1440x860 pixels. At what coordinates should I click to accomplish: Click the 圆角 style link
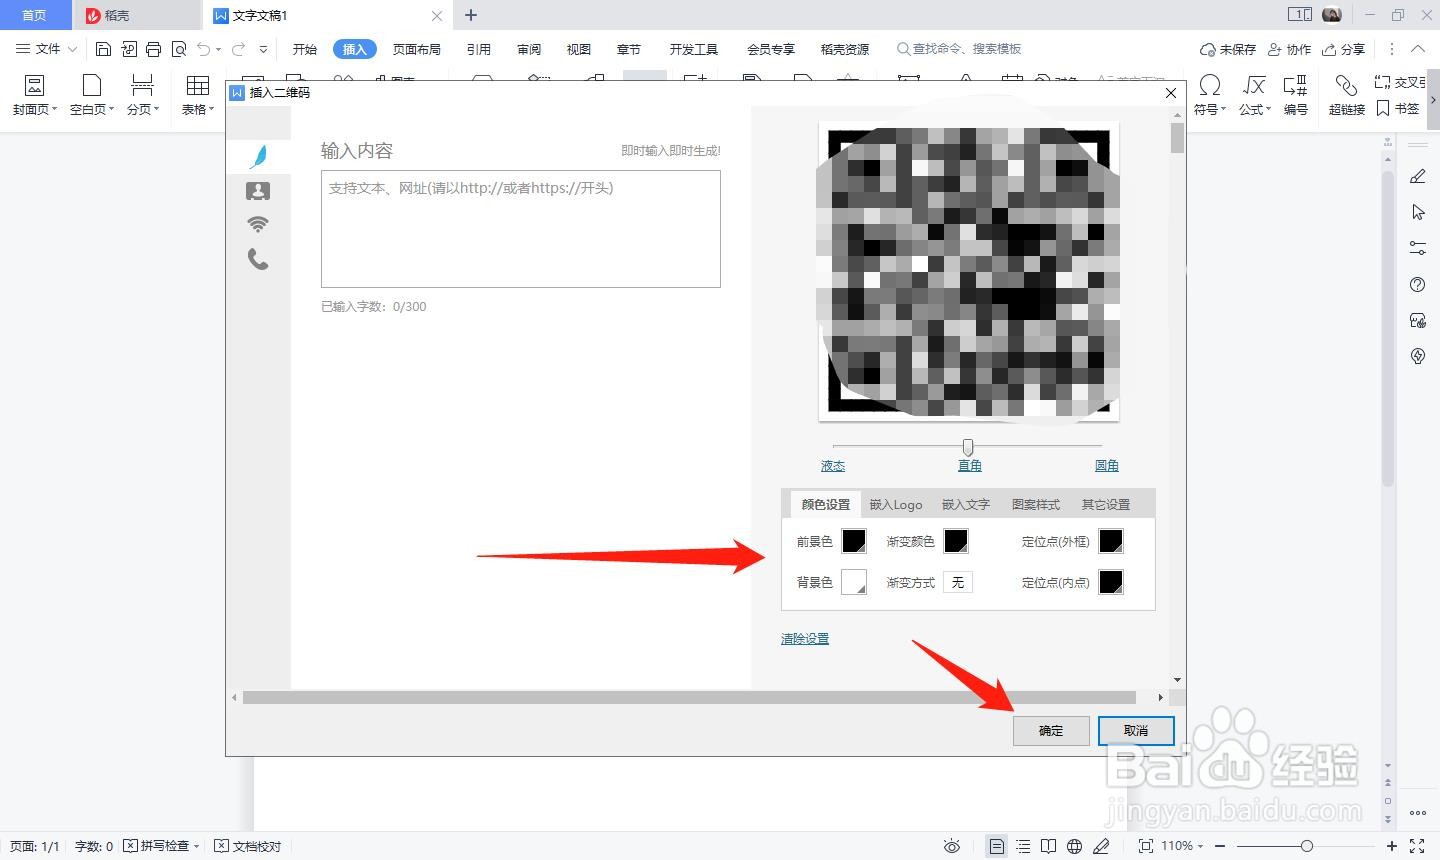coord(1107,465)
